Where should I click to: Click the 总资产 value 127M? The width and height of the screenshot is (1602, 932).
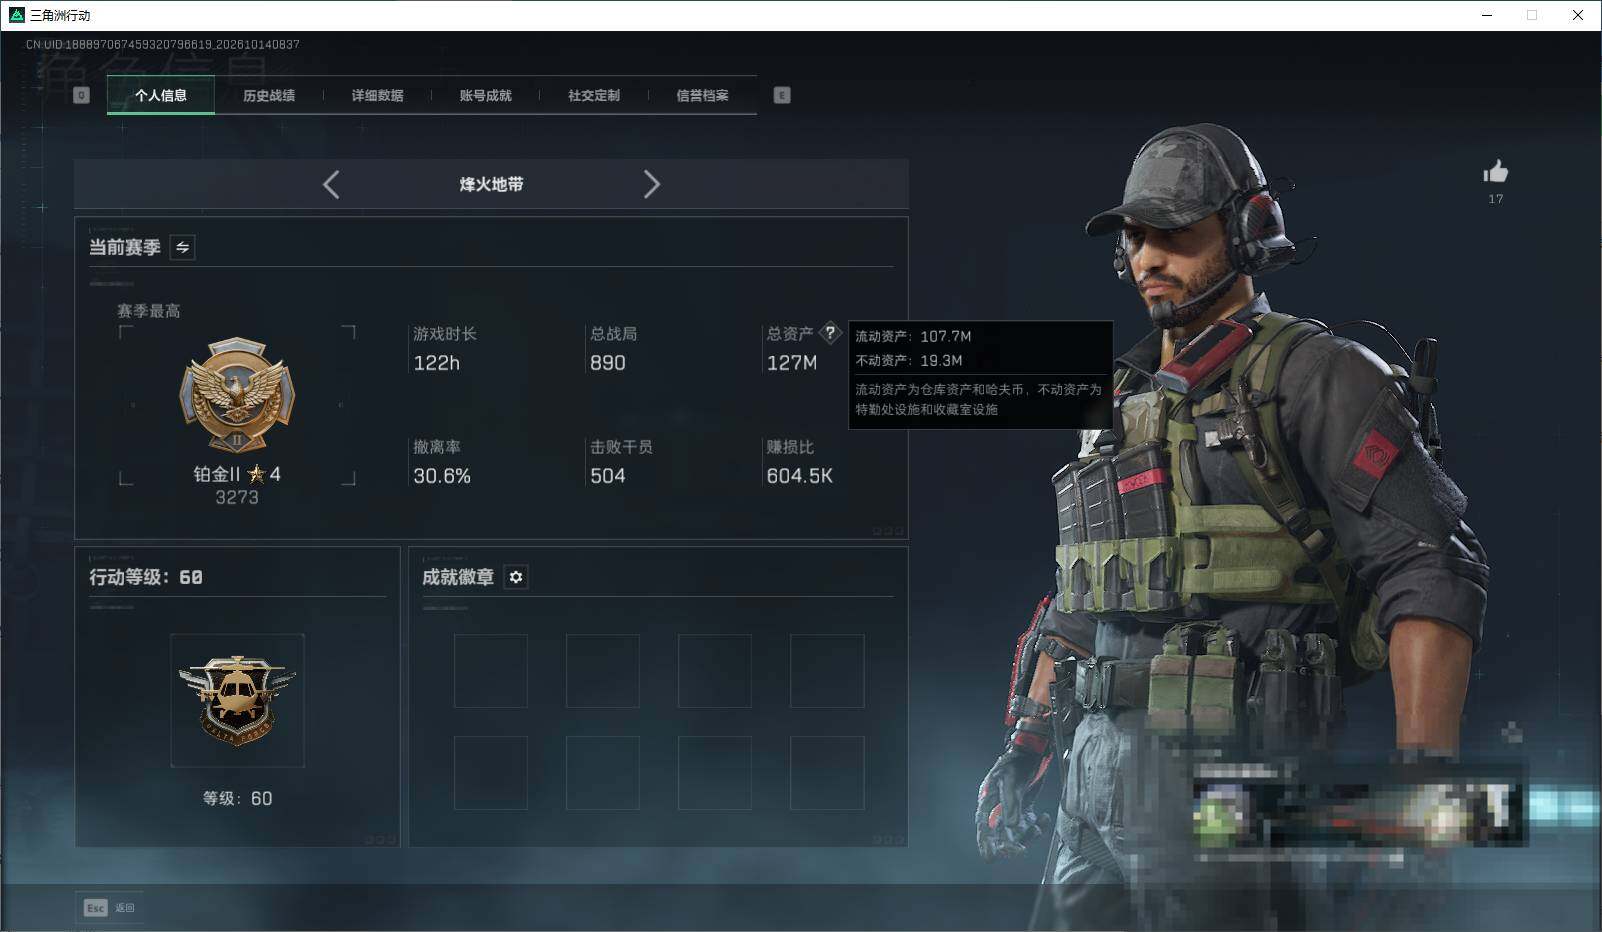click(x=792, y=363)
